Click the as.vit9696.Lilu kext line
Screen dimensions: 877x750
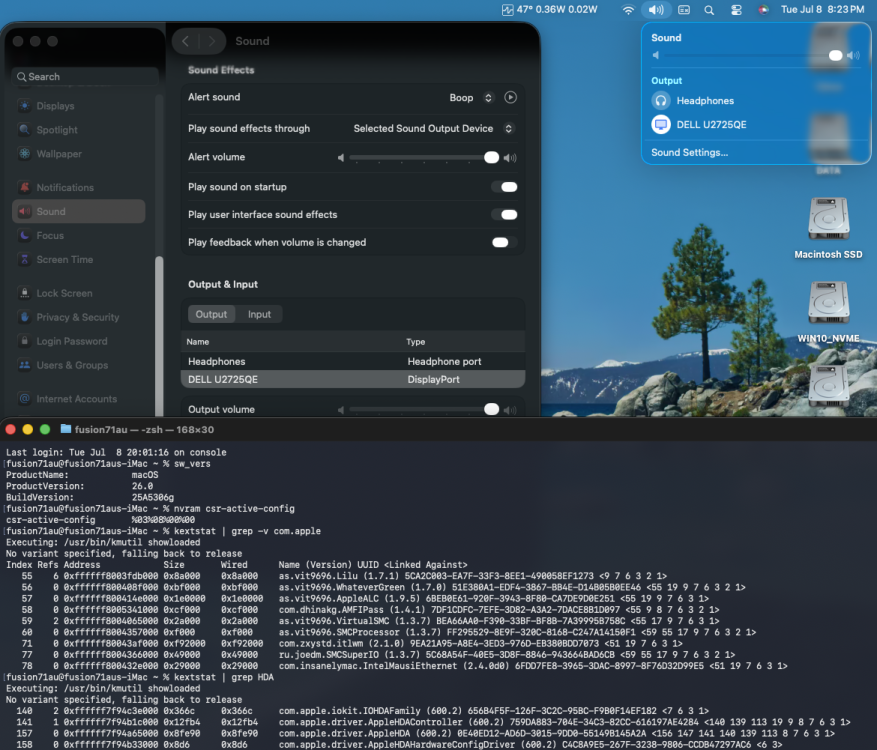337,576
